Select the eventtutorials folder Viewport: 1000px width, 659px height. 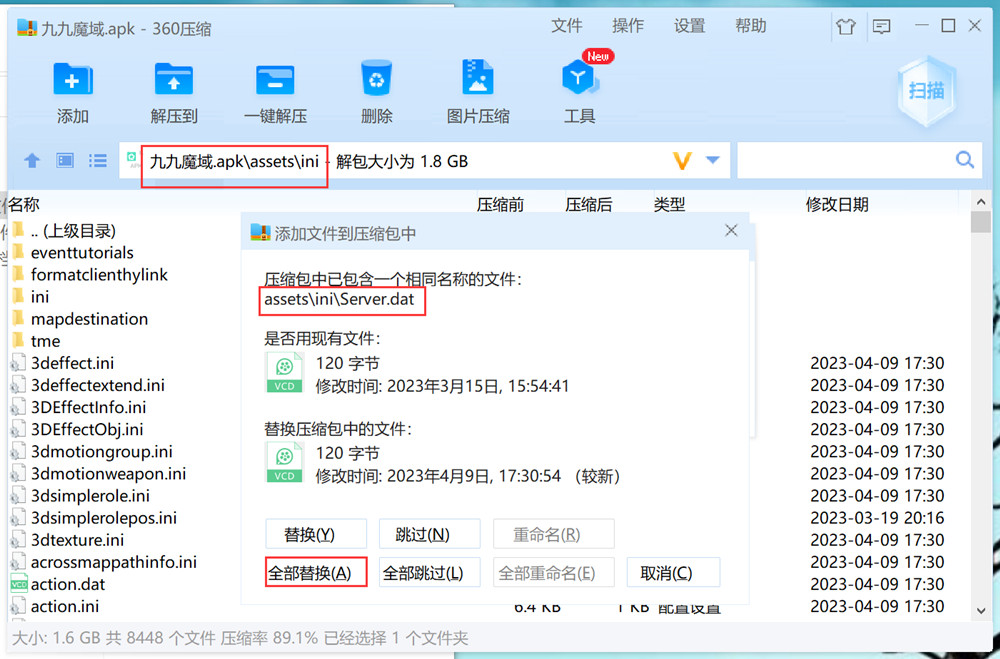pos(82,253)
